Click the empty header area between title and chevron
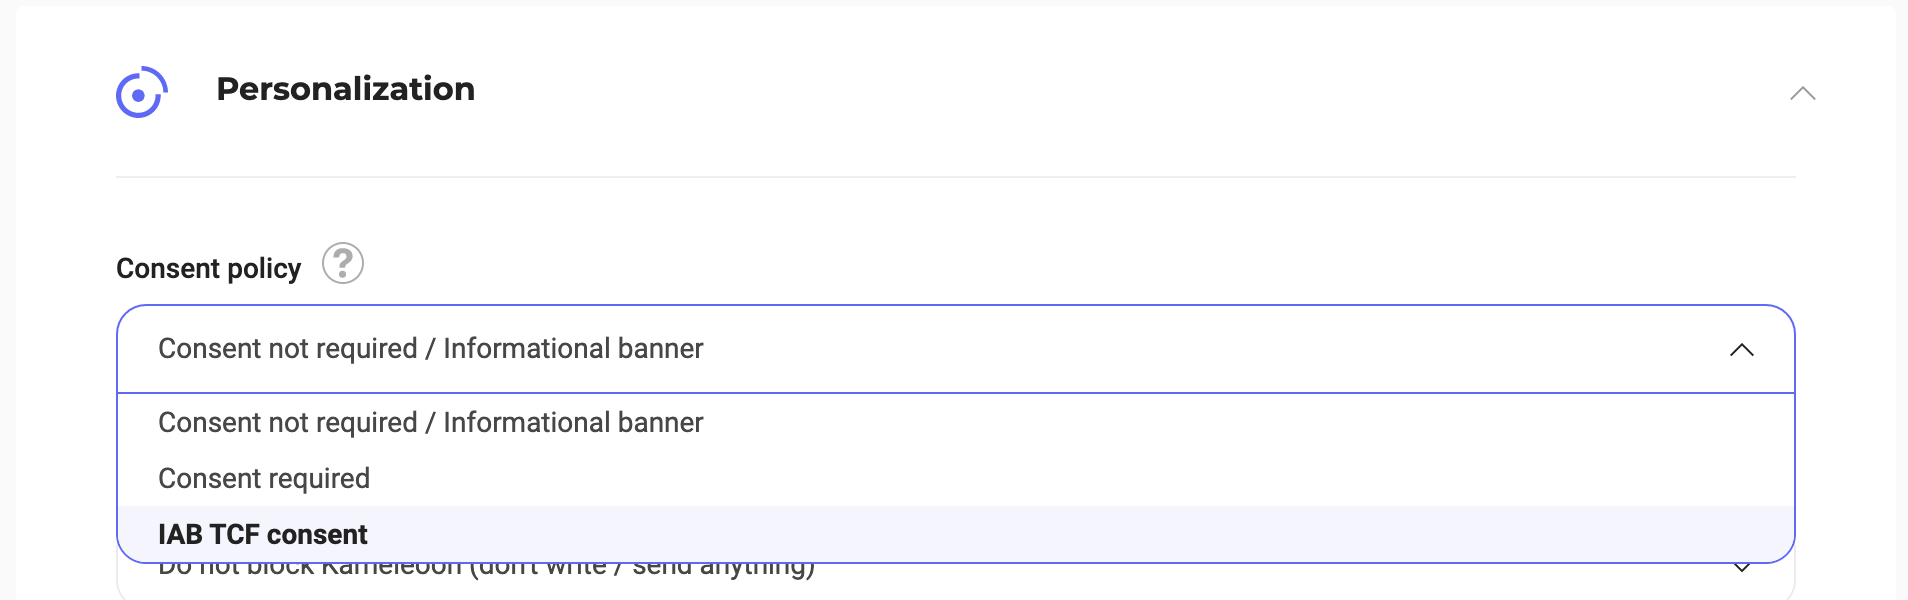 [x=1100, y=90]
